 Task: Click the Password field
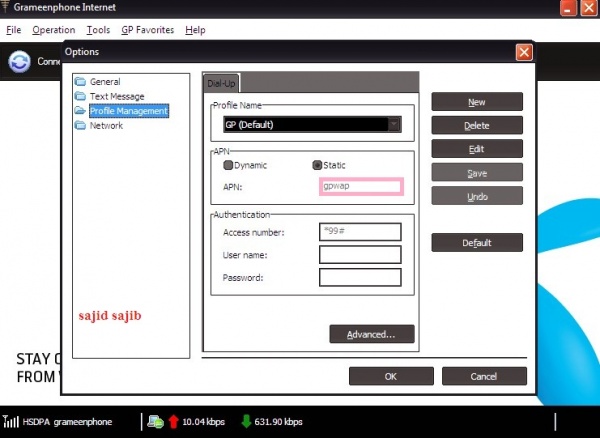(360, 277)
